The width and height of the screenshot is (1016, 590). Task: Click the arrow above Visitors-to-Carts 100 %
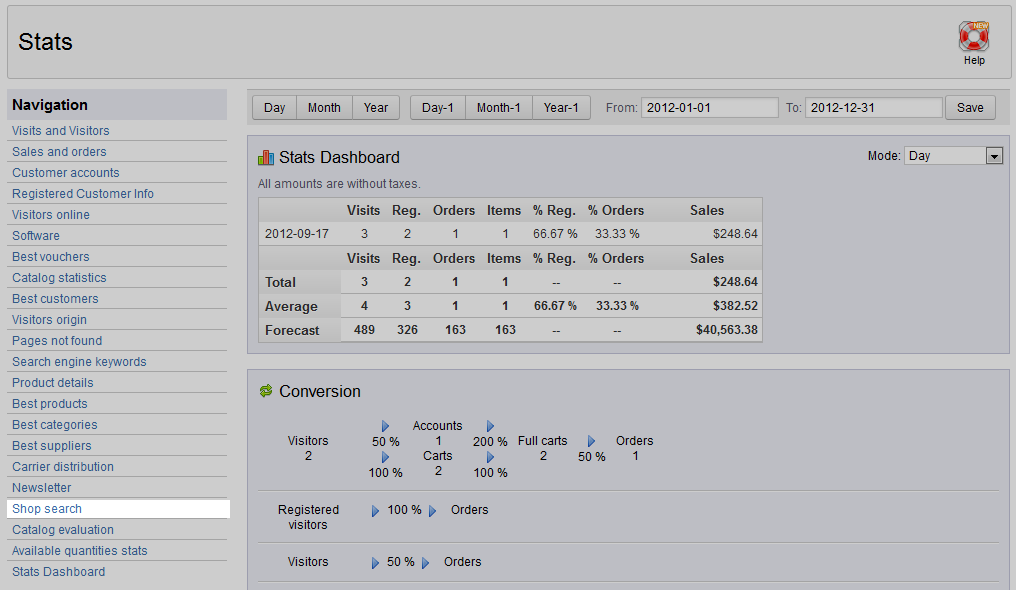[386, 457]
